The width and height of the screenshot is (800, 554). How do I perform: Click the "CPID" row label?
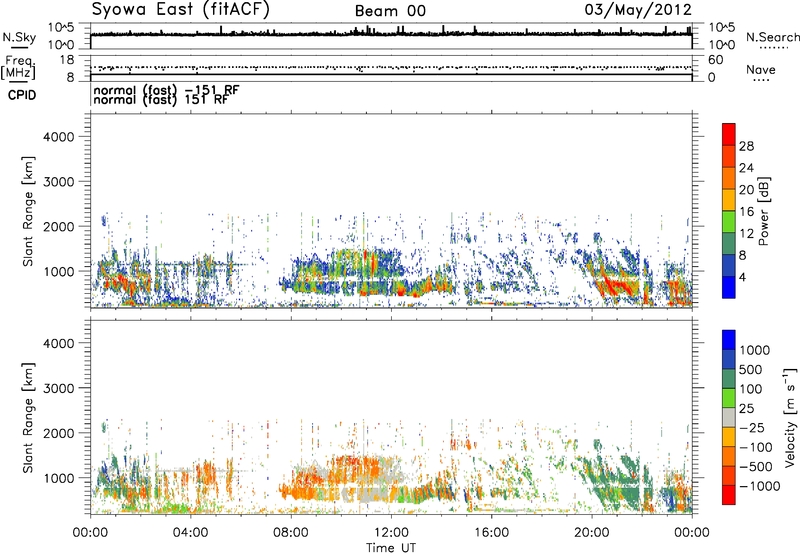pos(22,95)
